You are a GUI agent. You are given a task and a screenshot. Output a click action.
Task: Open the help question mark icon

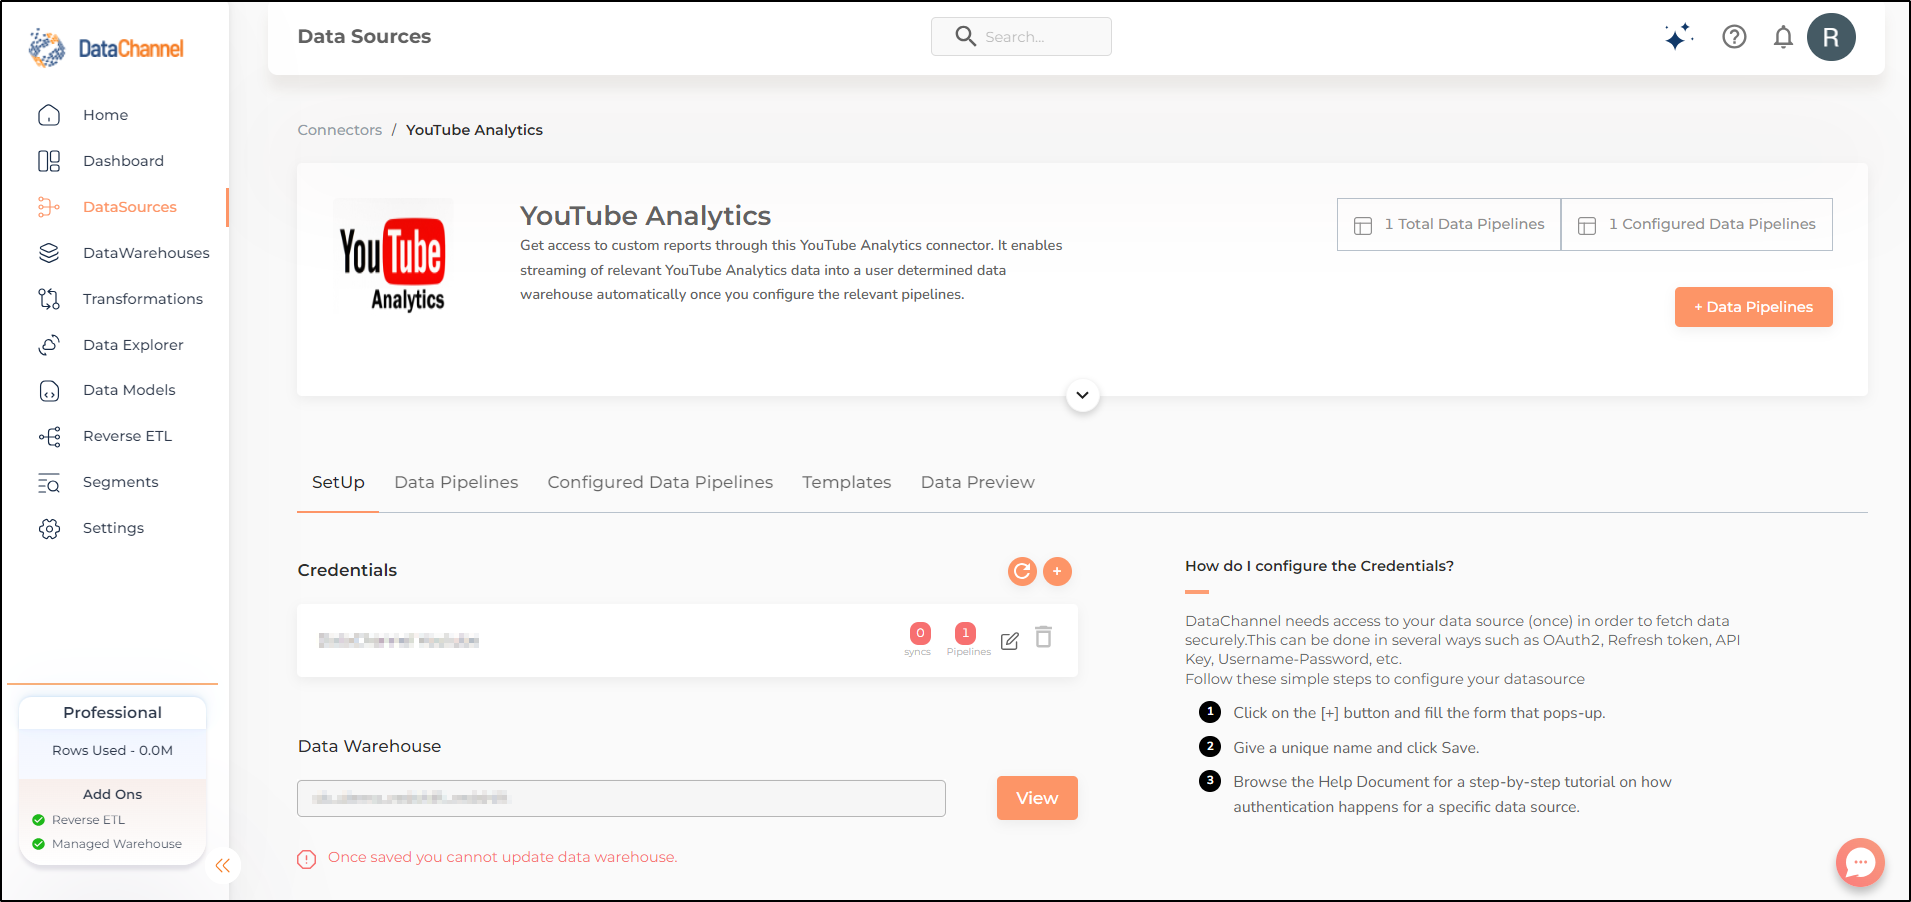point(1734,37)
